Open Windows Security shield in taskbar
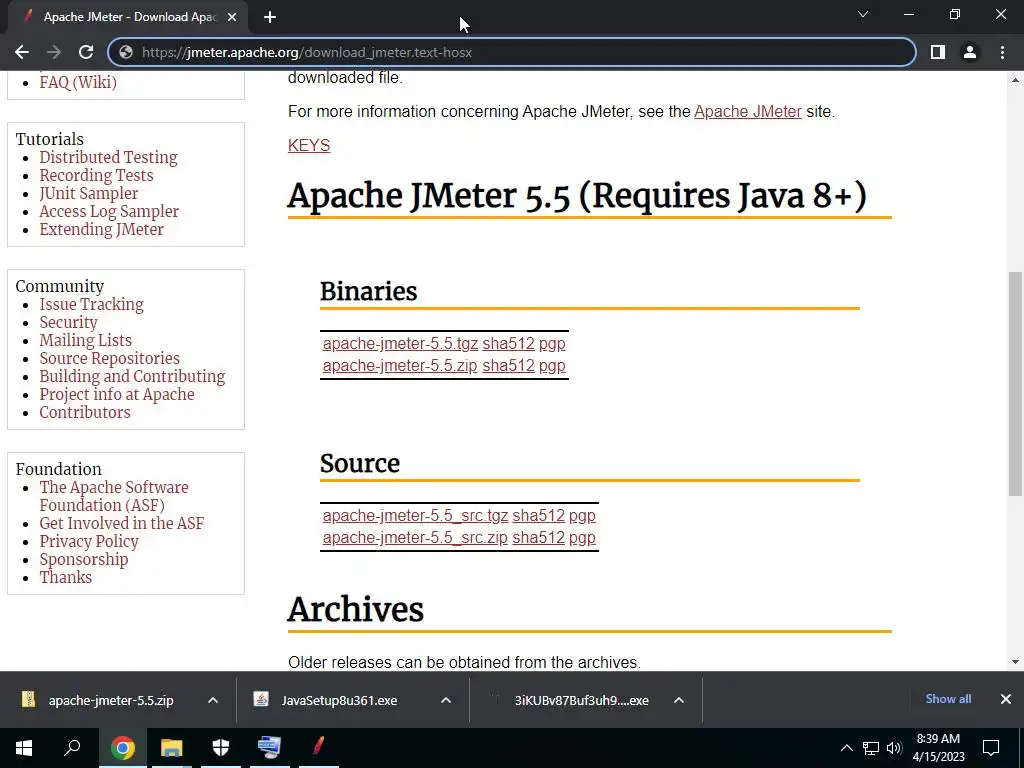The width and height of the screenshot is (1024, 768). pos(221,748)
